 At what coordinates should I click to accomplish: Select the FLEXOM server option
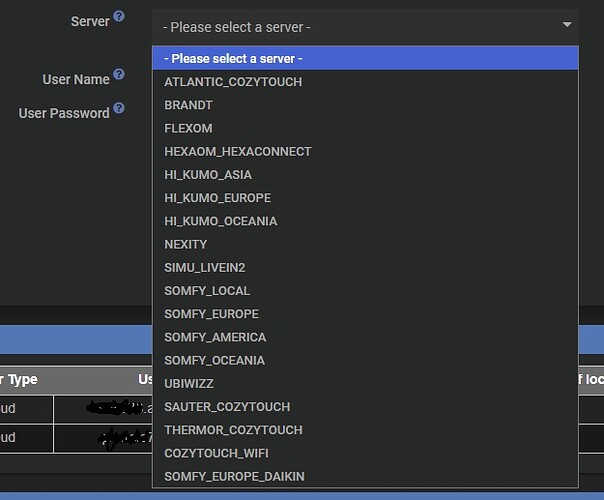tap(365, 128)
